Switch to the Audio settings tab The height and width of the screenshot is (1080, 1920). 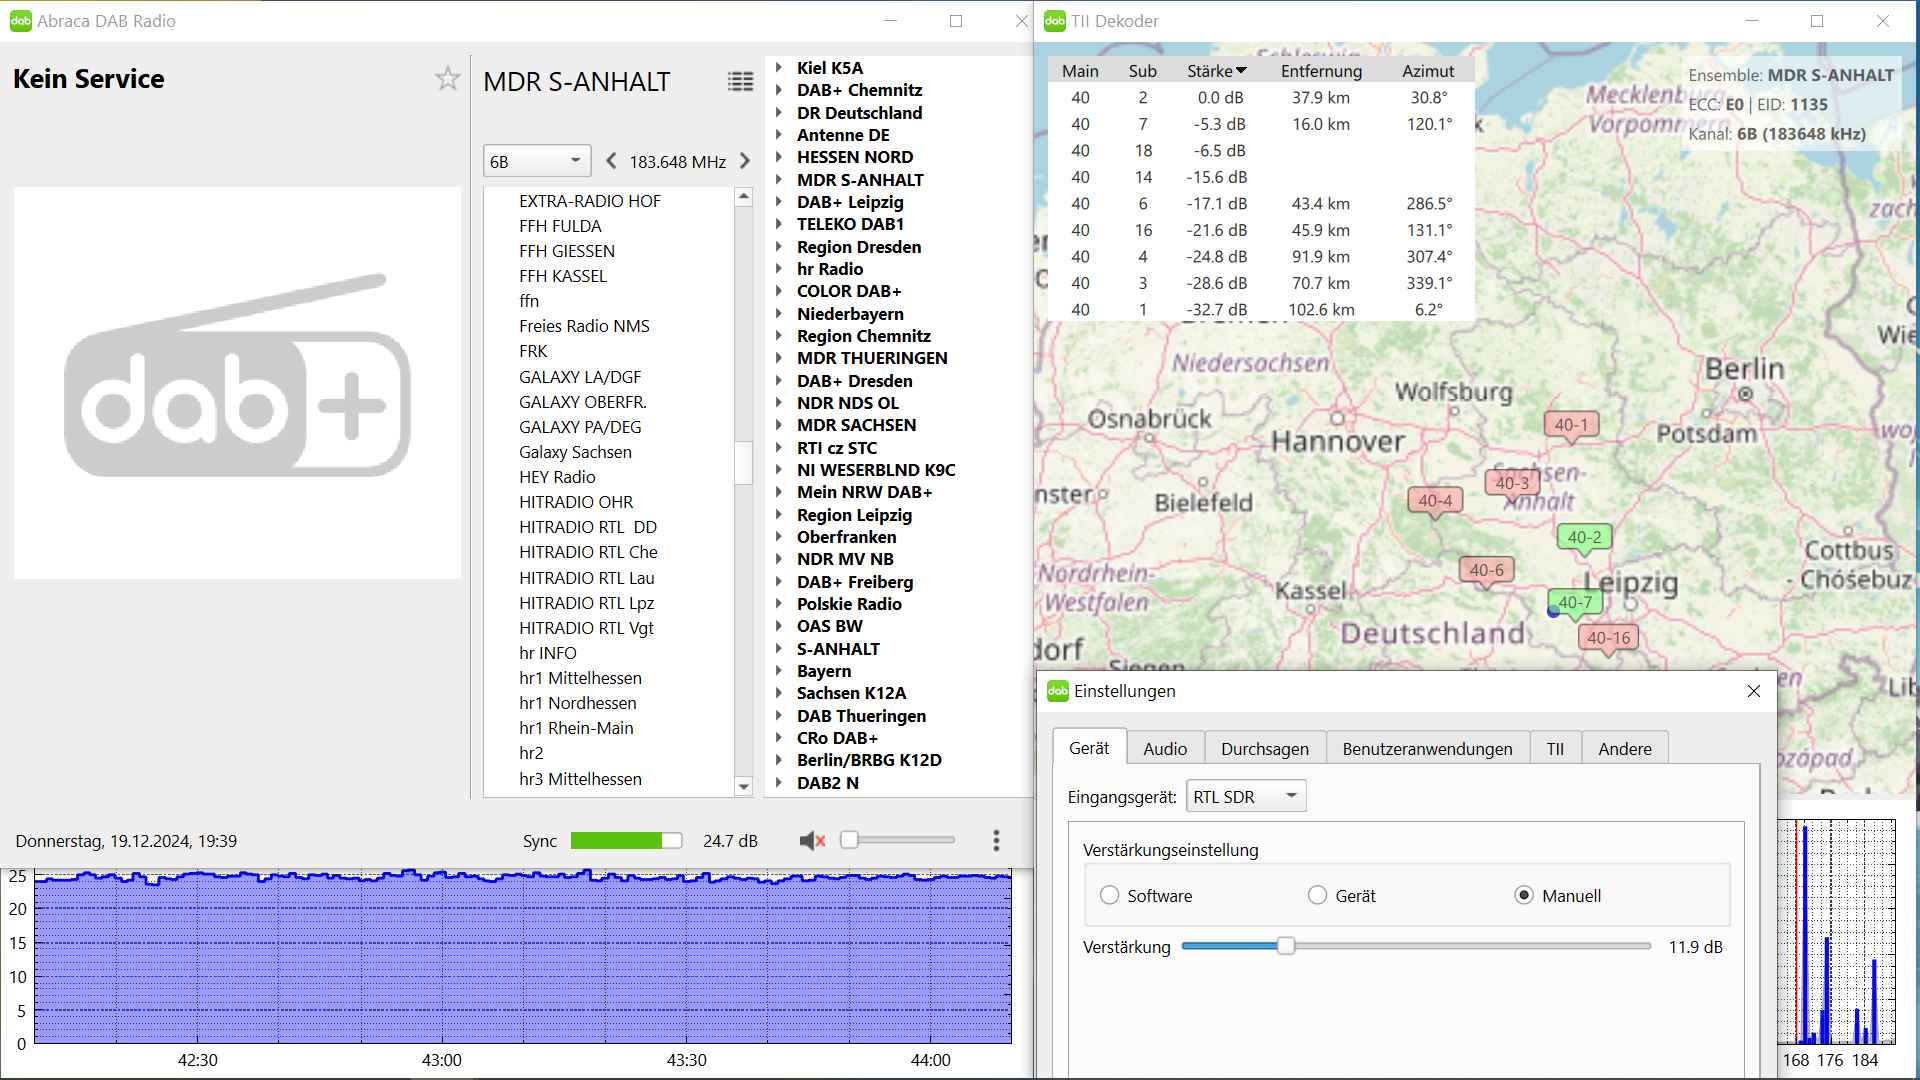pyautogui.click(x=1165, y=749)
